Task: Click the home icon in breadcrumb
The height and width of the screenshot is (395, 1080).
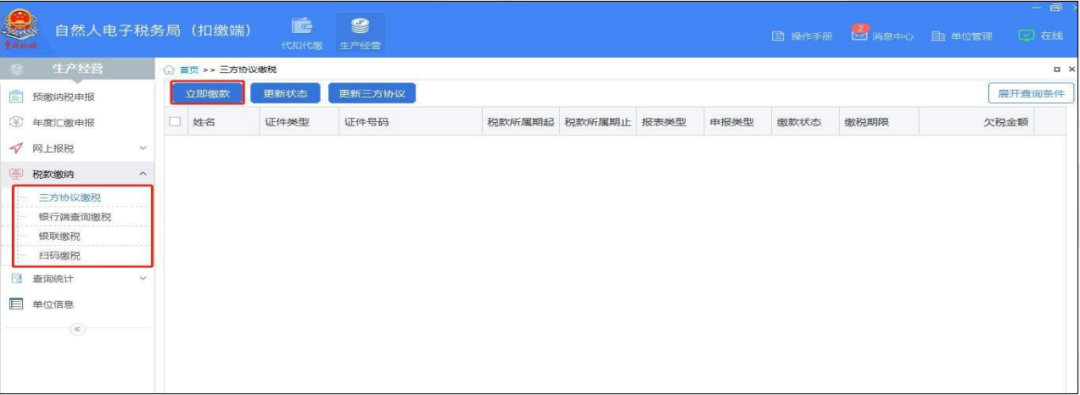Action: (169, 70)
